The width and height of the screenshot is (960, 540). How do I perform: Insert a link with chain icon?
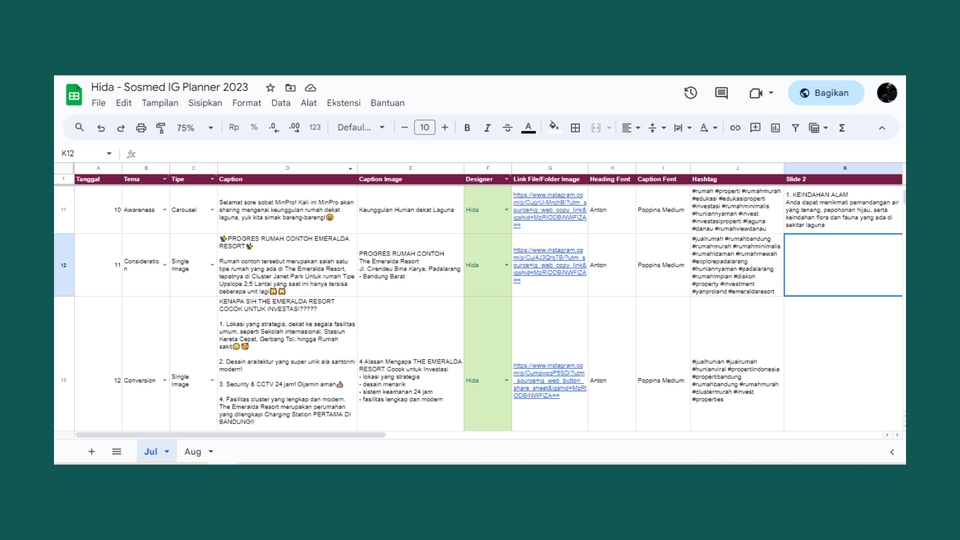735,128
